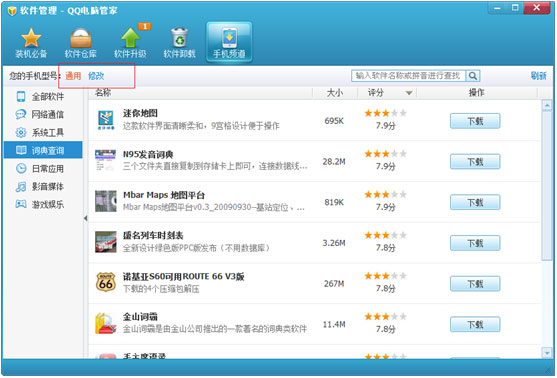Download N95发音词典 with its 下载 button
Viewport: 557px width, 378px height.
(475, 162)
